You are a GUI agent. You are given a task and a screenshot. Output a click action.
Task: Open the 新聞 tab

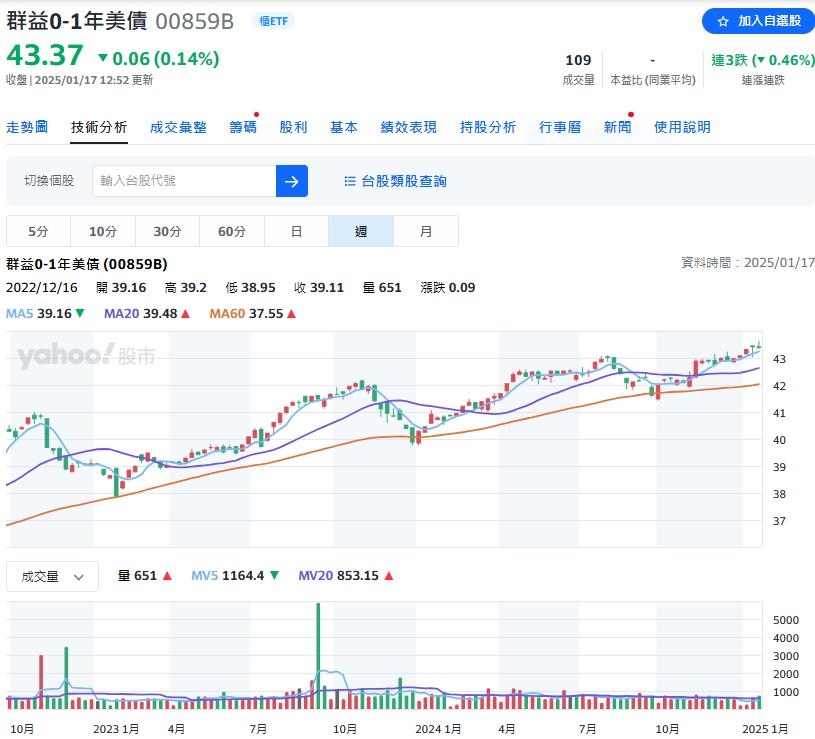[x=616, y=127]
